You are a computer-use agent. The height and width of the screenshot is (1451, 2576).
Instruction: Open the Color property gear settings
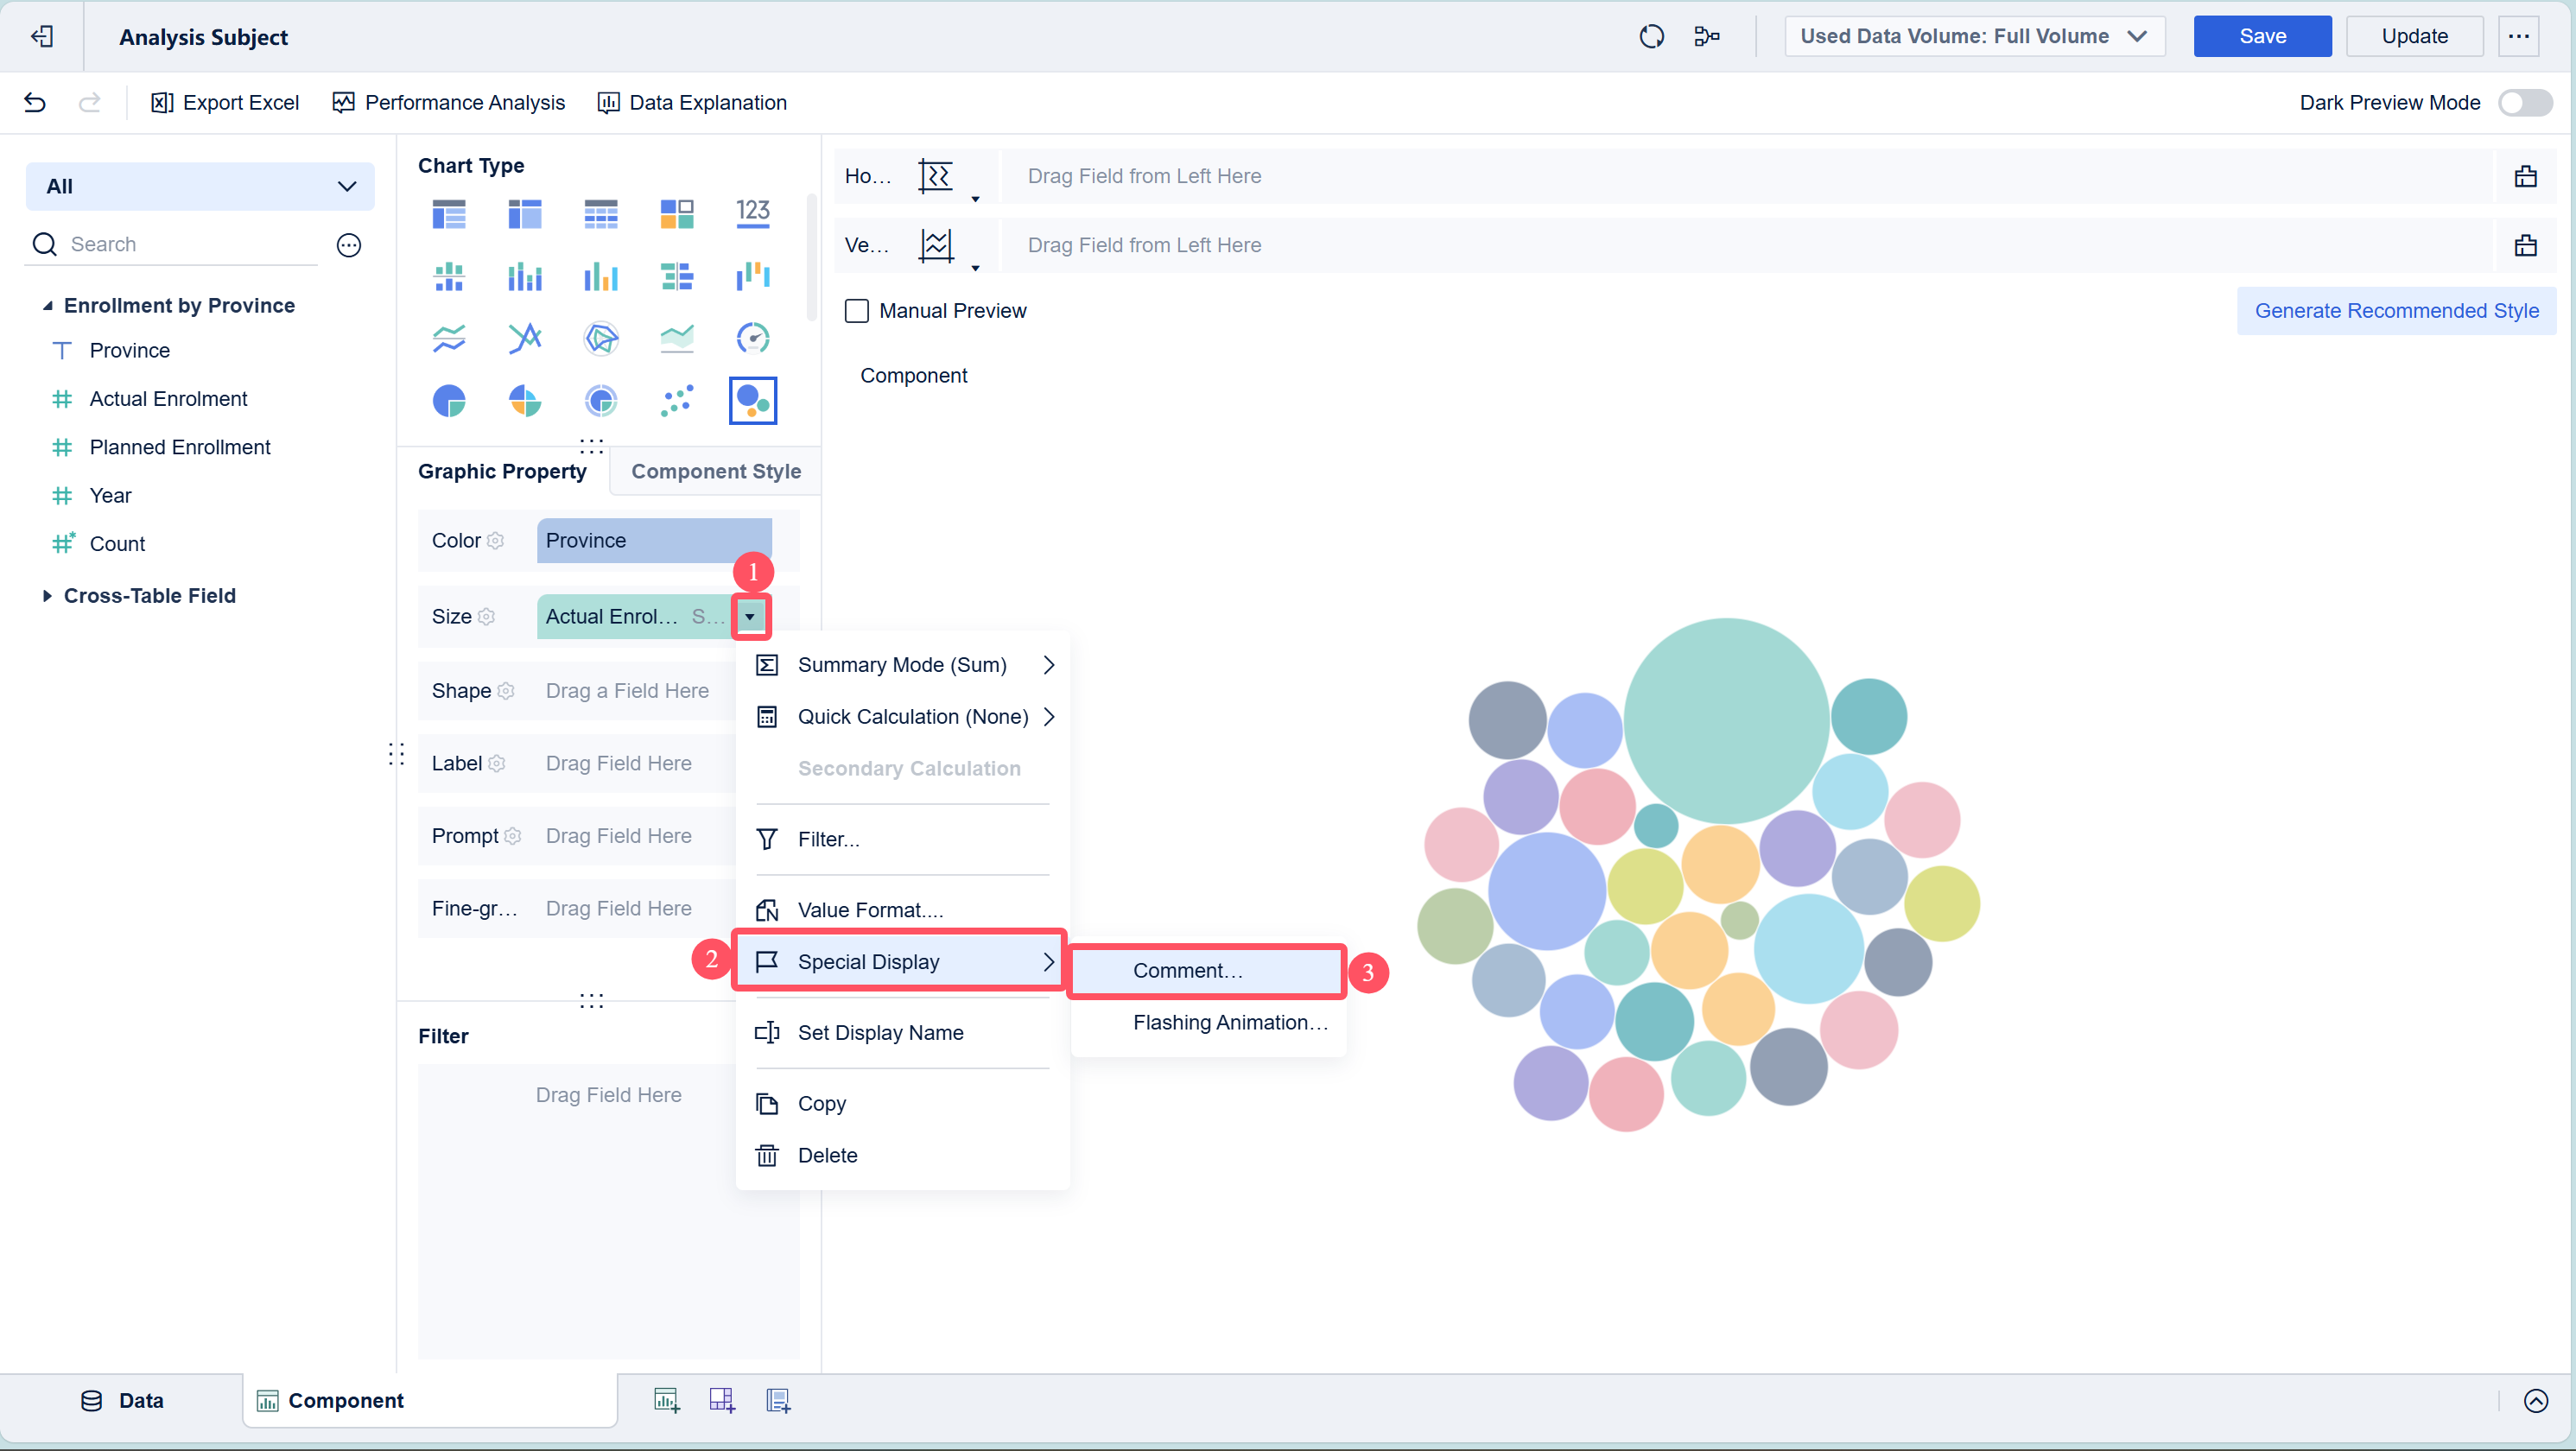point(495,541)
